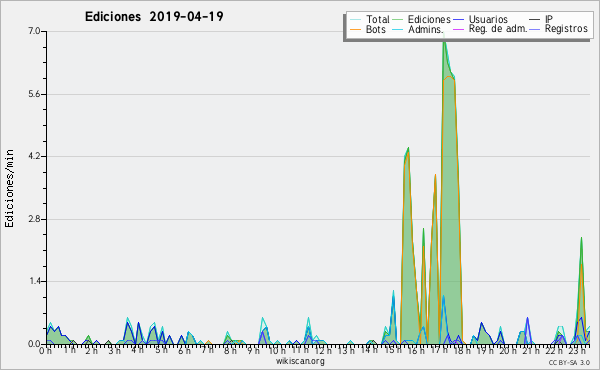
Task: Click the y-axis value 2.8
Action: (x=34, y=219)
